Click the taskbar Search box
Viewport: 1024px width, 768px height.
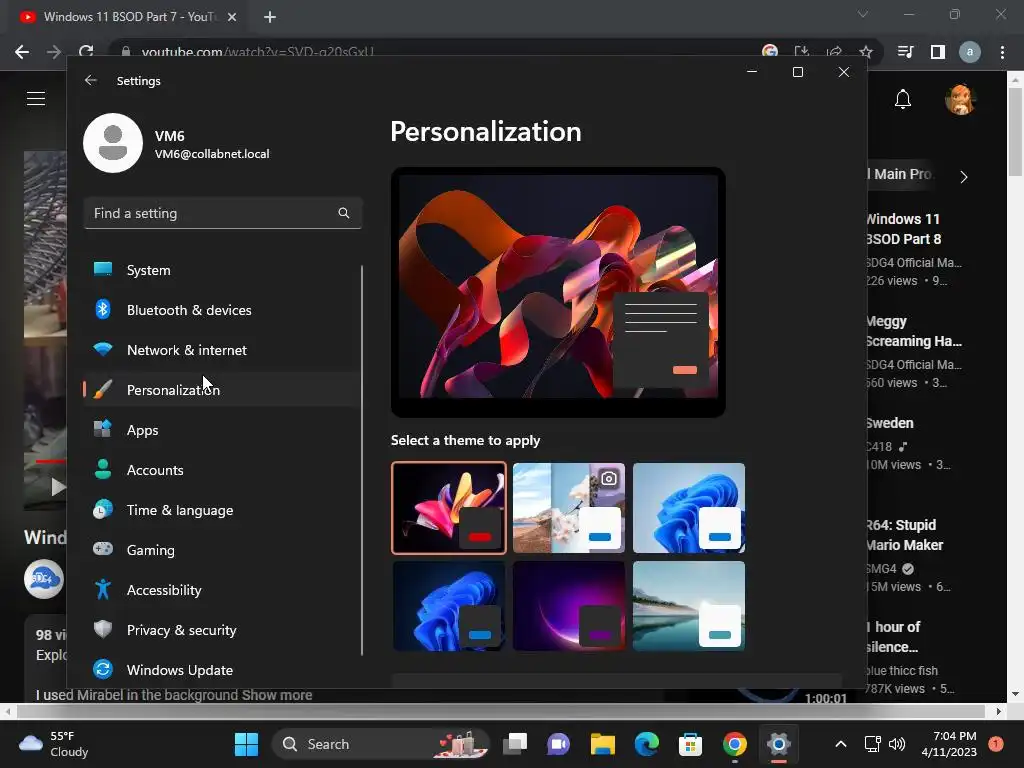point(381,744)
